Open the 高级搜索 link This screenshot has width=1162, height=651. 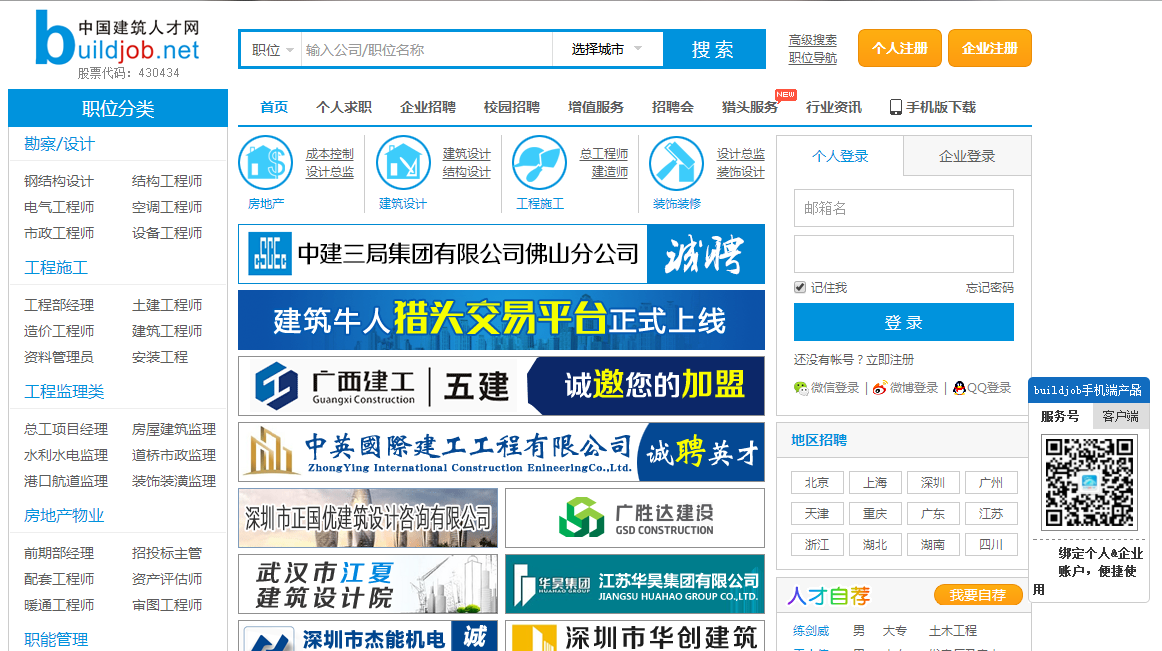(813, 40)
